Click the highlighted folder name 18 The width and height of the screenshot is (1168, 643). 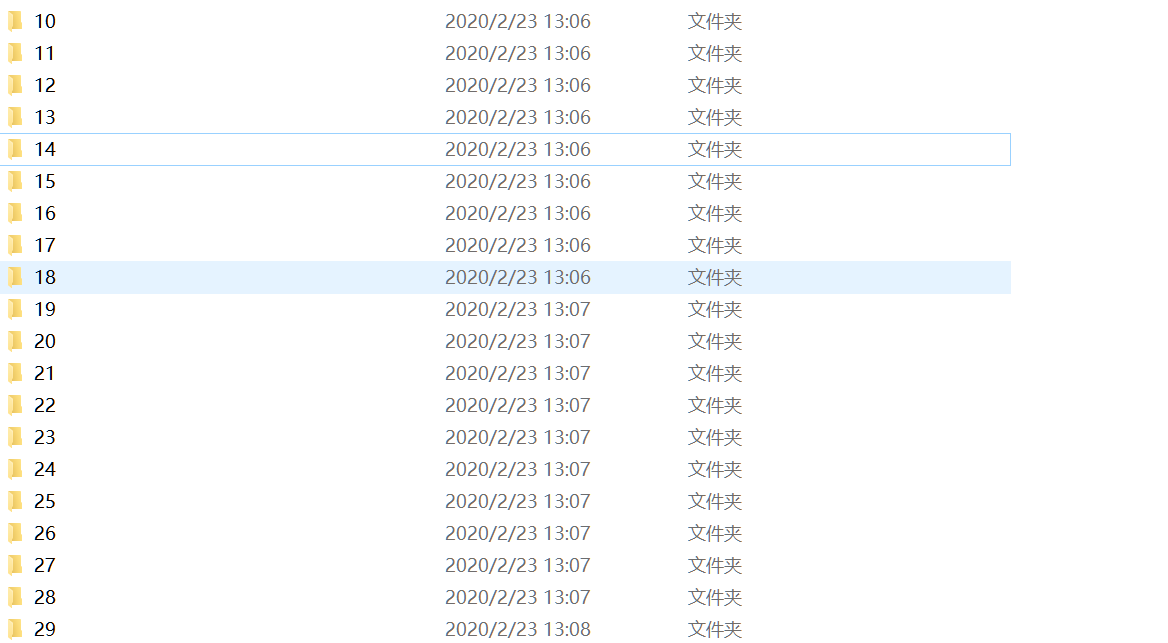pyautogui.click(x=45, y=277)
